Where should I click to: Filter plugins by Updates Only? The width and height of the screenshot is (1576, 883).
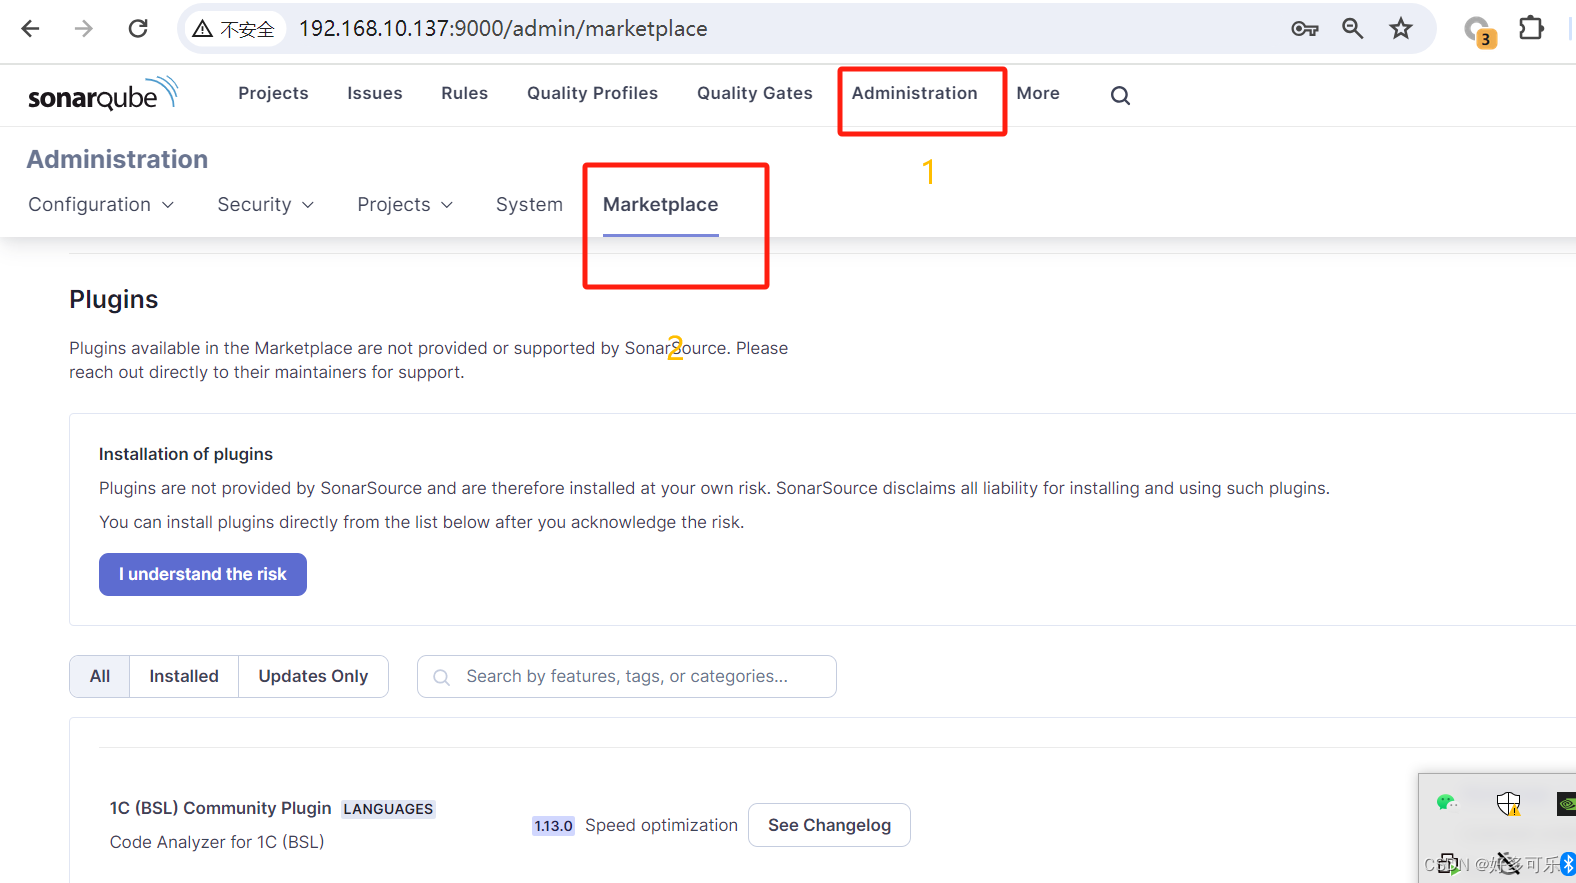tap(313, 676)
